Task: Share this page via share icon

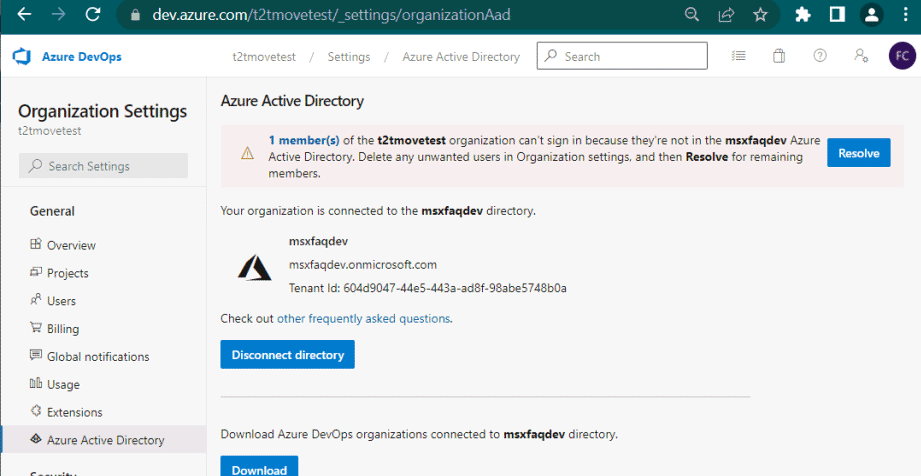Action: point(727,15)
